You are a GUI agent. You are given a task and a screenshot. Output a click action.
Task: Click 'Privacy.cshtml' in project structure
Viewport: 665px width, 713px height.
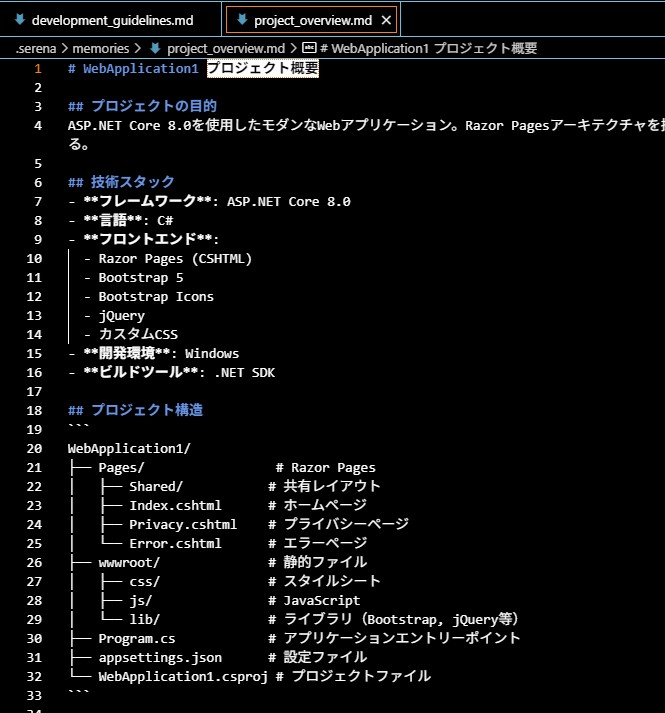pyautogui.click(x=183, y=525)
